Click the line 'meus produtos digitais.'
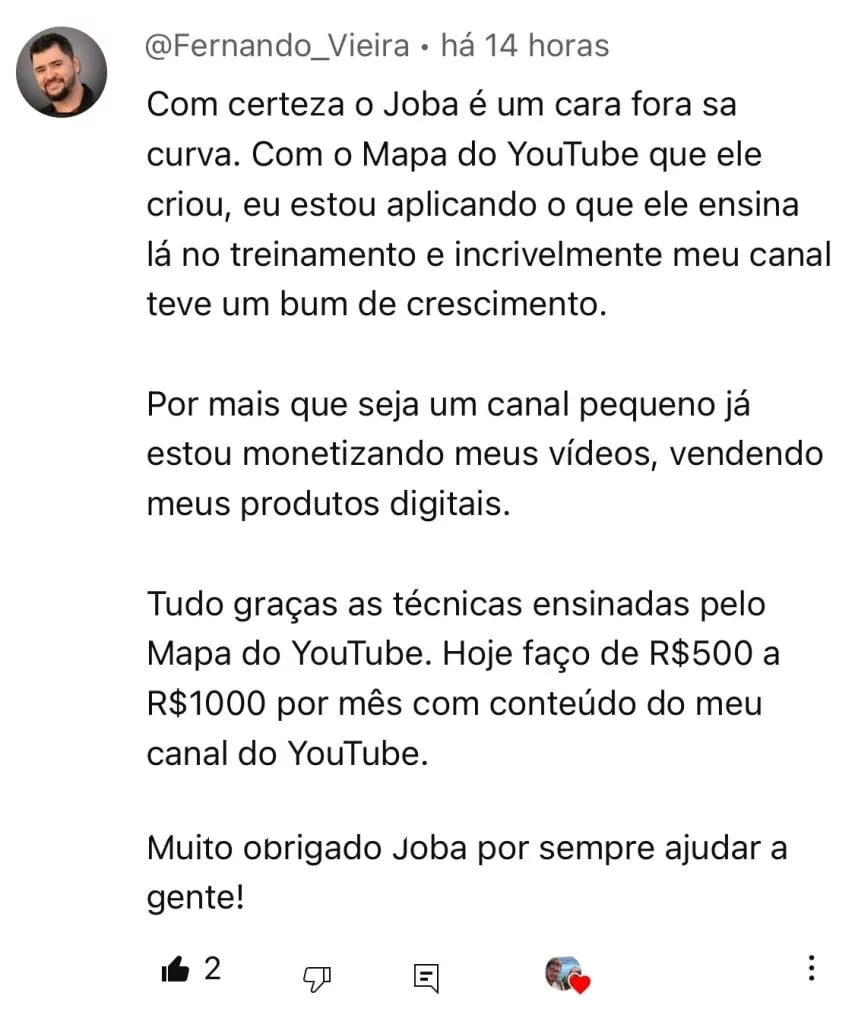Viewport: 855px width, 1021px height. pyautogui.click(x=328, y=505)
